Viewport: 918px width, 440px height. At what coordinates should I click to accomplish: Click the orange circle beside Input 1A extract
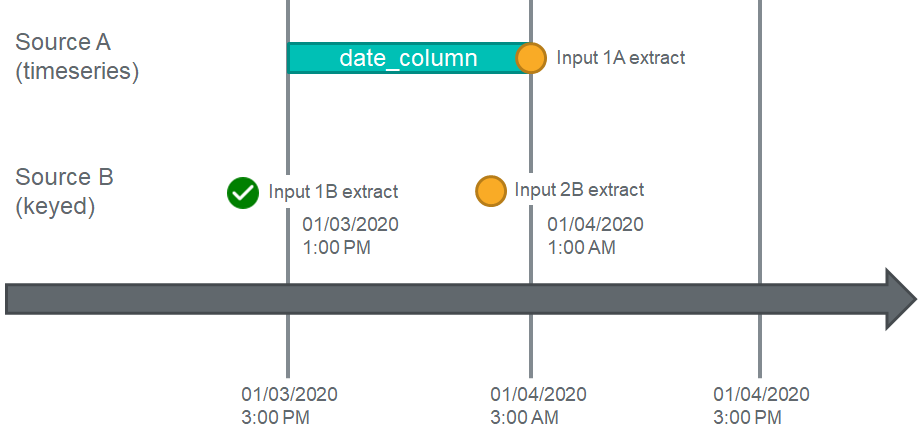(x=531, y=58)
